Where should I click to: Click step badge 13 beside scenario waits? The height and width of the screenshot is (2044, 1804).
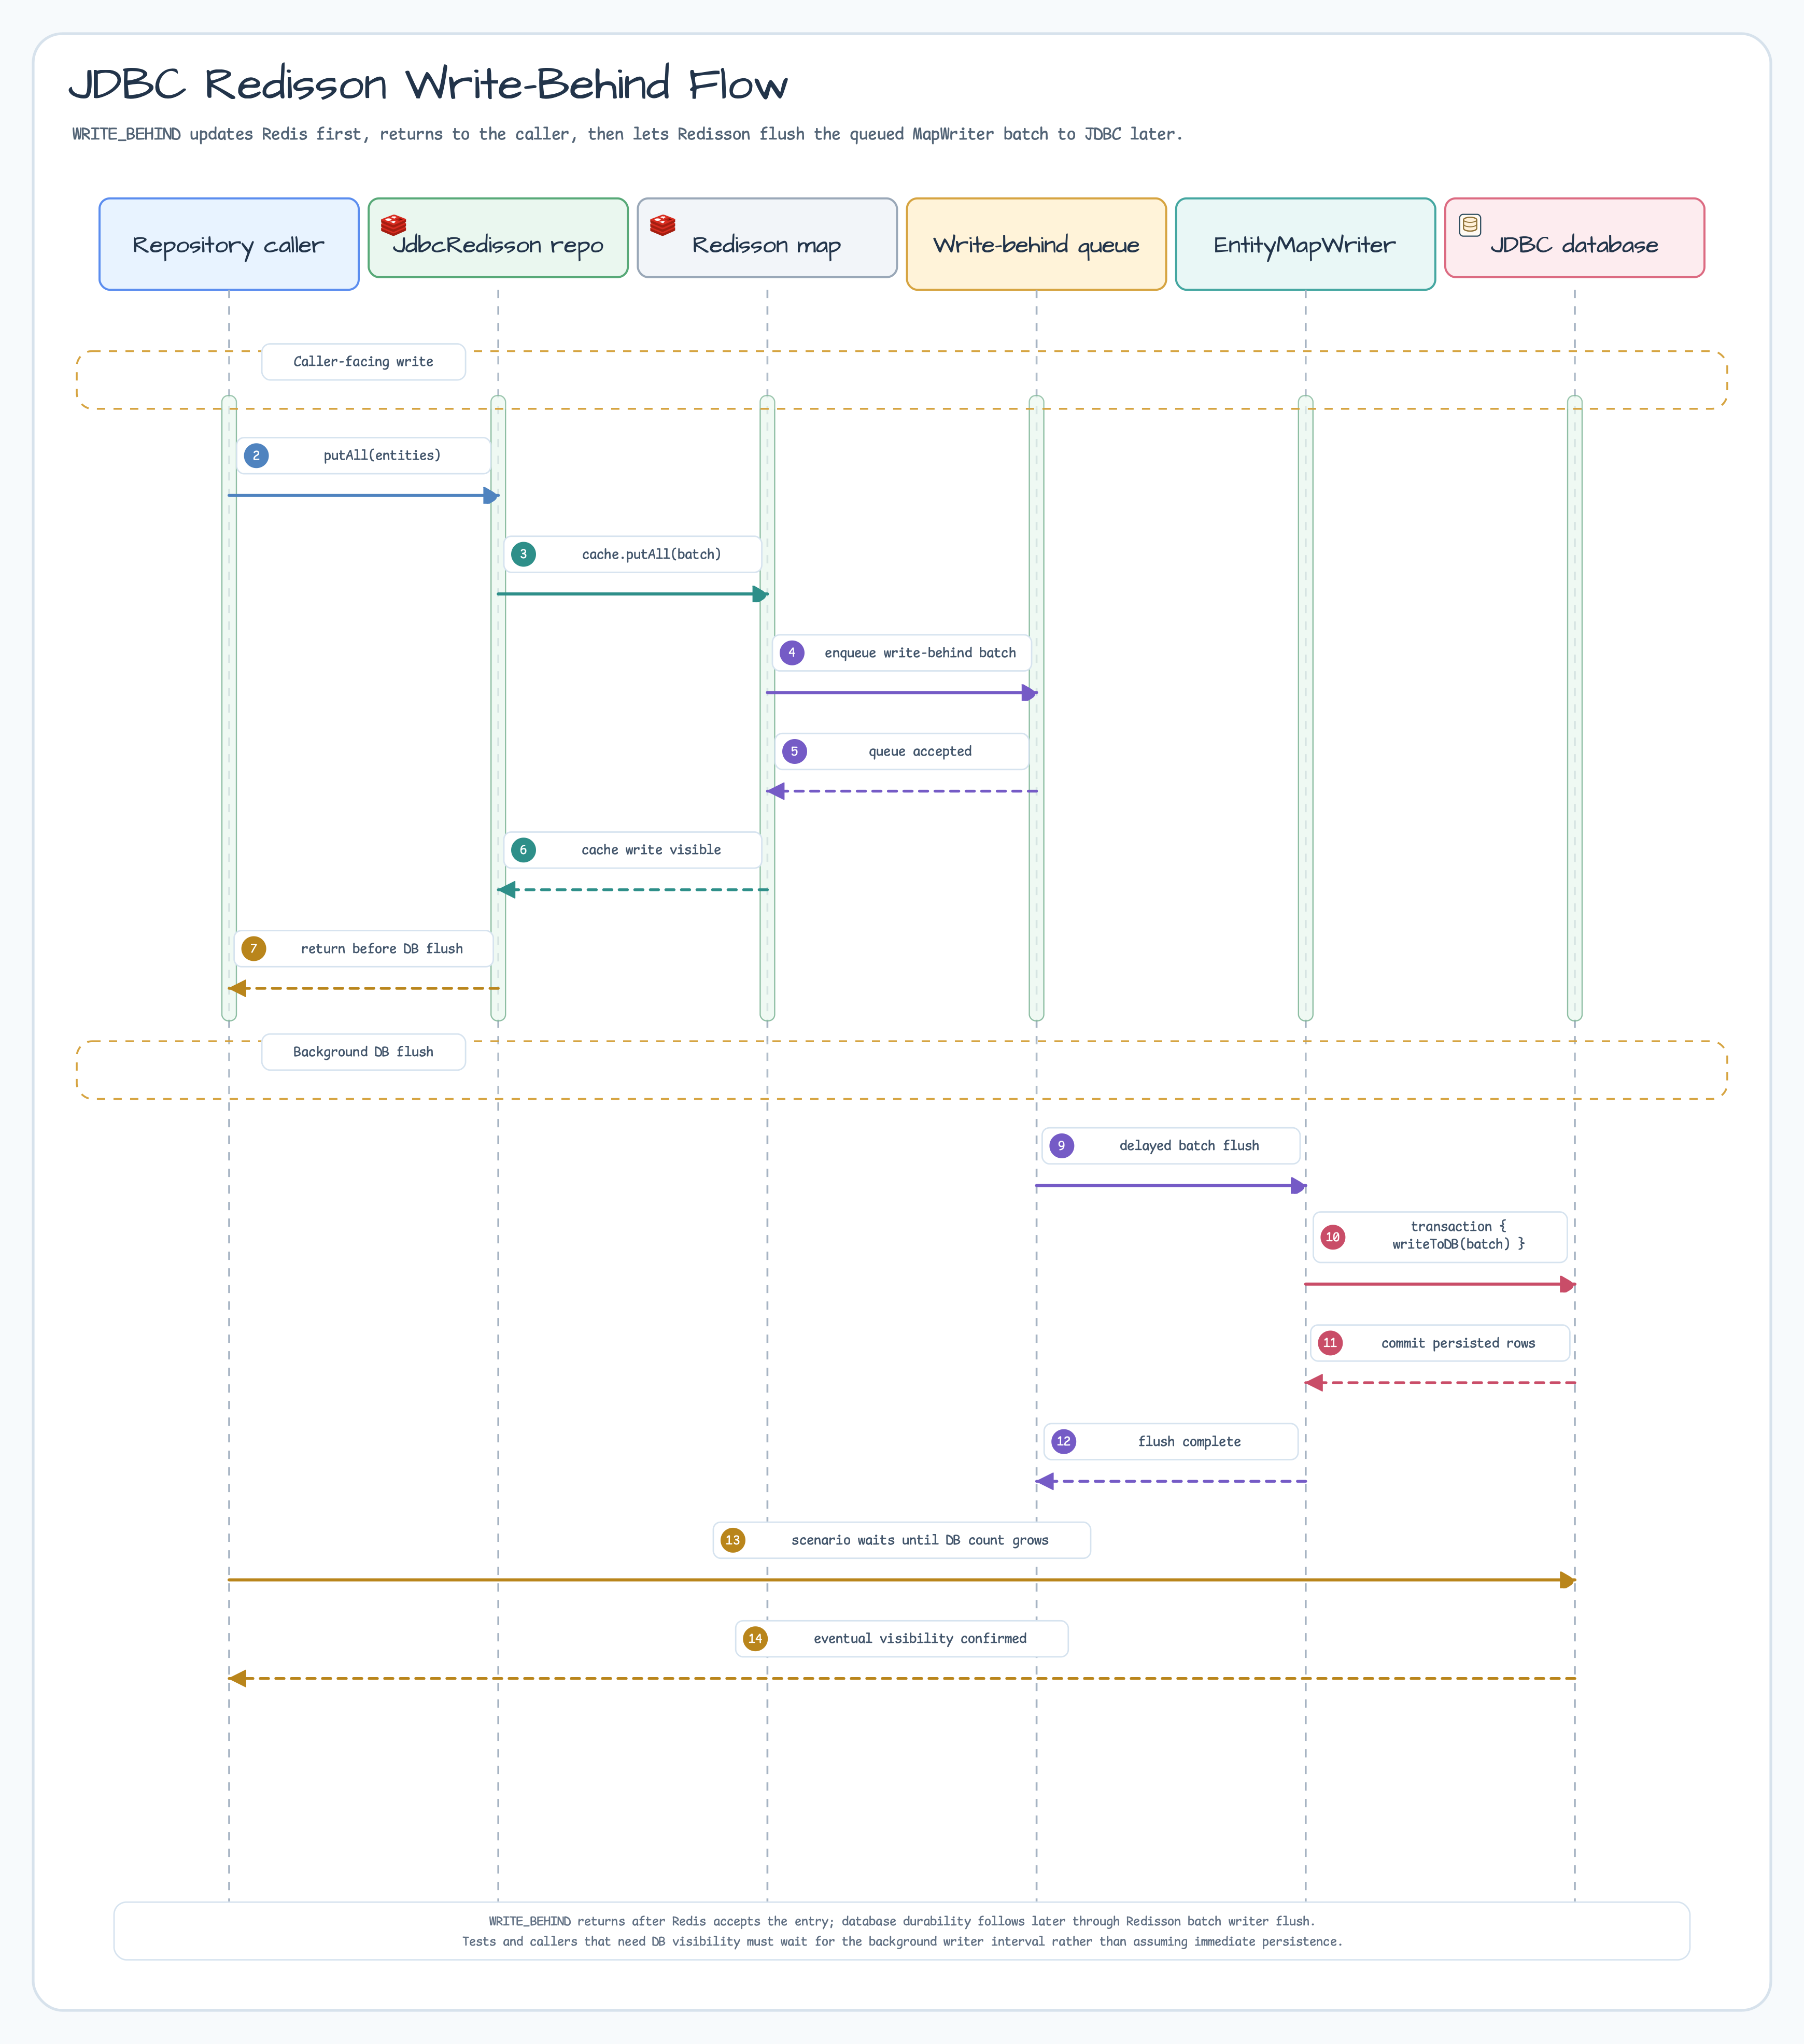pos(733,1540)
